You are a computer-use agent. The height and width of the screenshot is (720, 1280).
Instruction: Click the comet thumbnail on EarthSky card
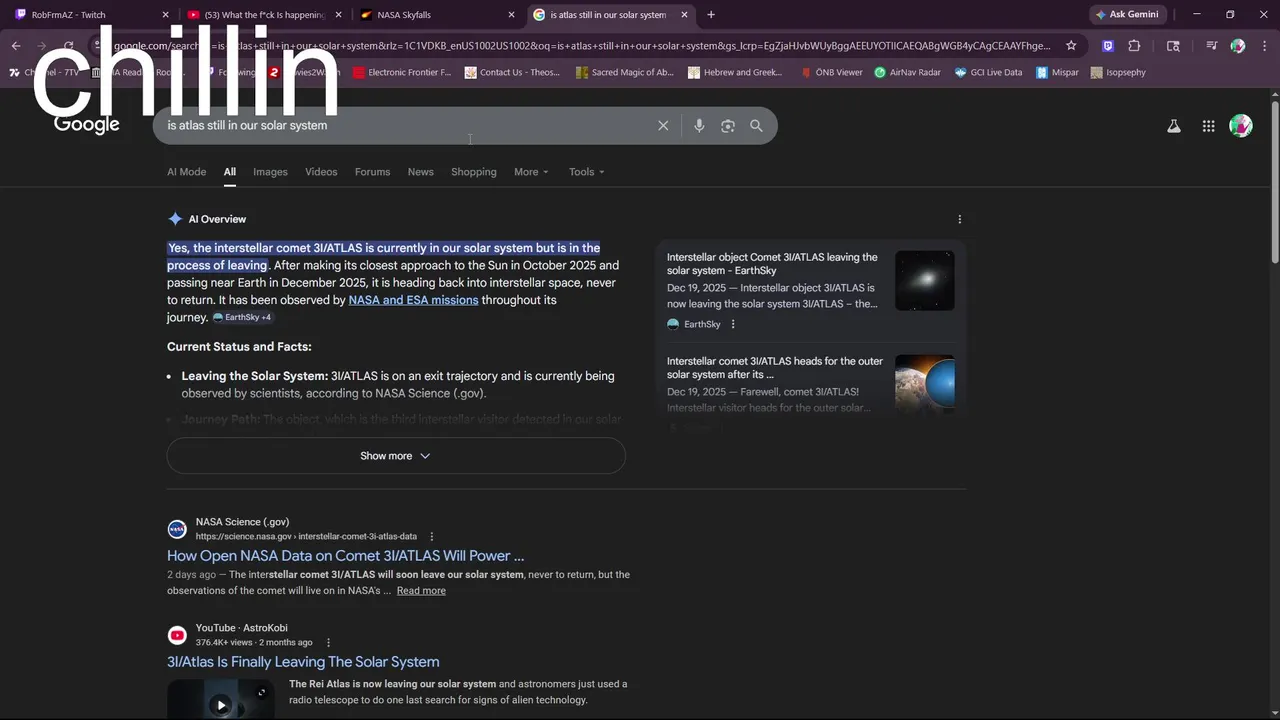tap(925, 280)
